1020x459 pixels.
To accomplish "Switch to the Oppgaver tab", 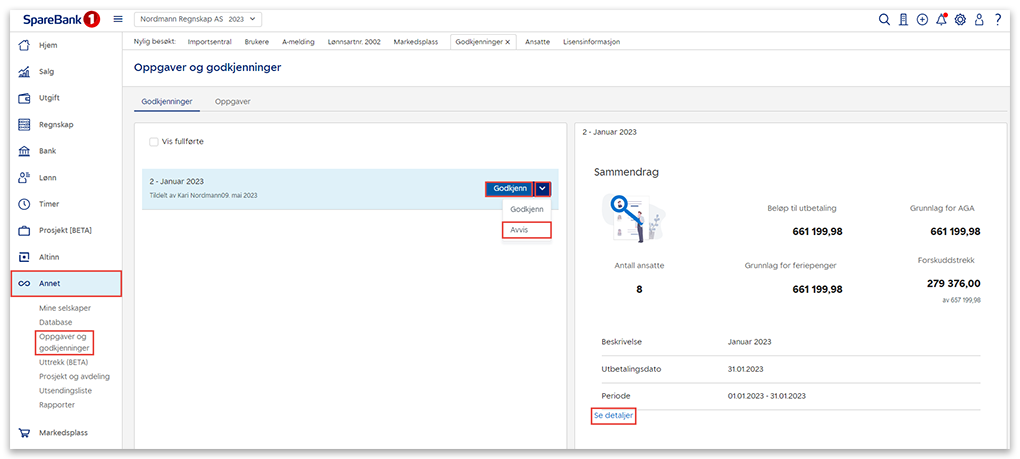I will tap(232, 102).
